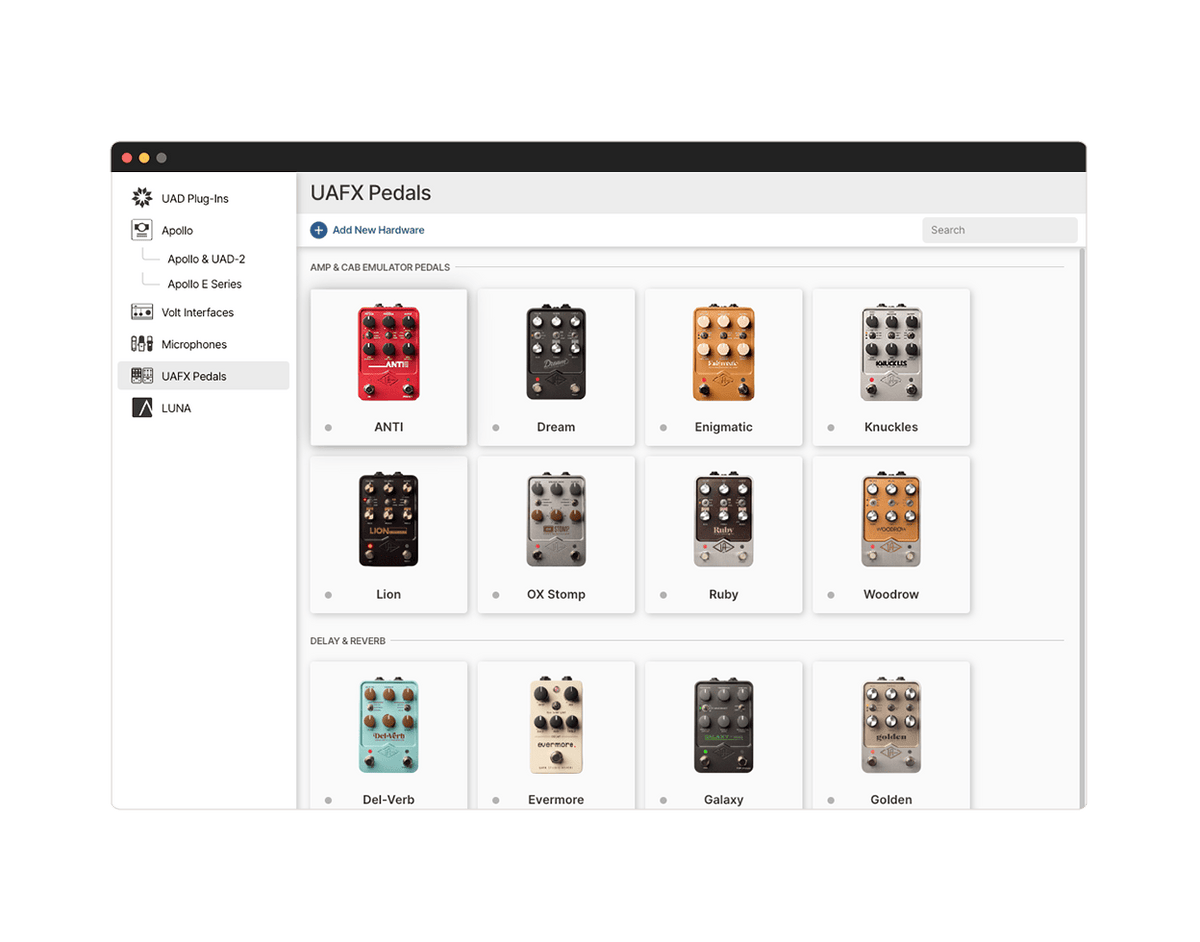The image size is (1200, 942).
Task: Select the UAD Plug-Ins sidebar icon
Action: (141, 197)
